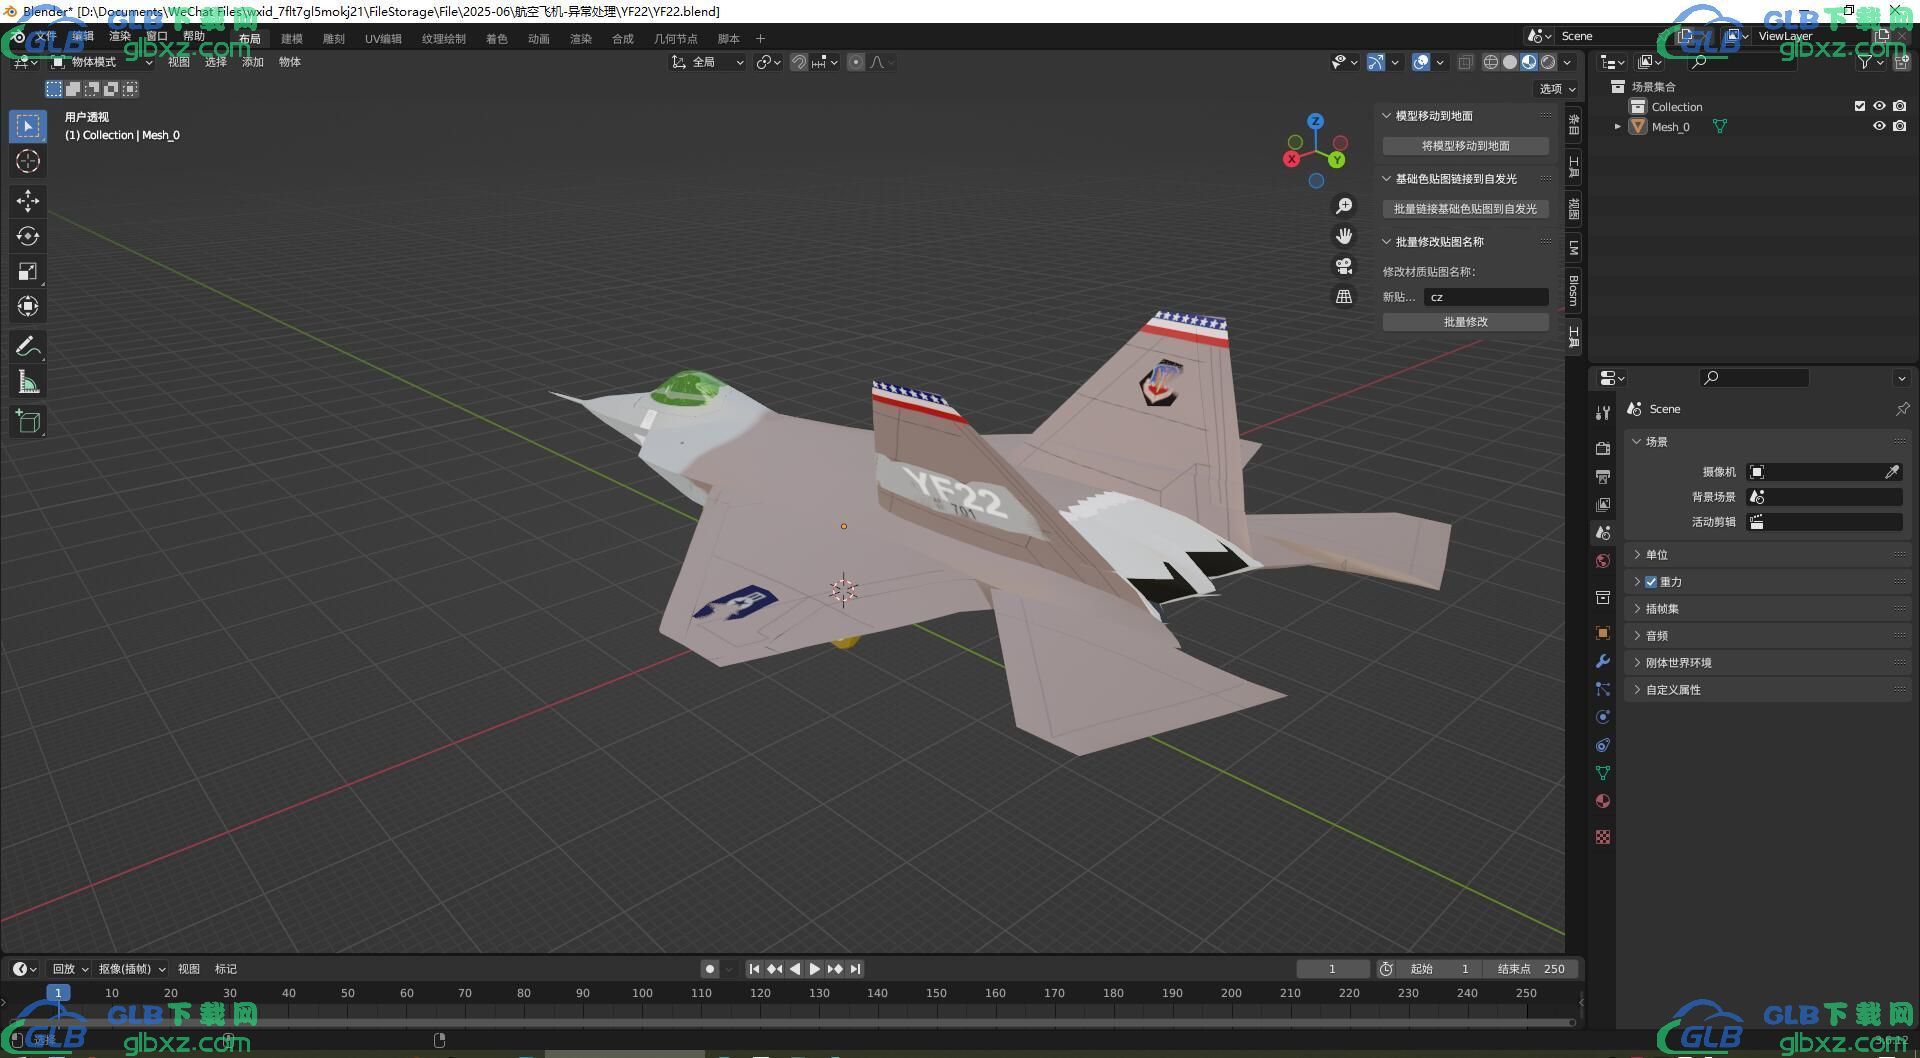The width and height of the screenshot is (1920, 1058).
Task: Click the 新贴 name input field
Action: click(x=1485, y=297)
